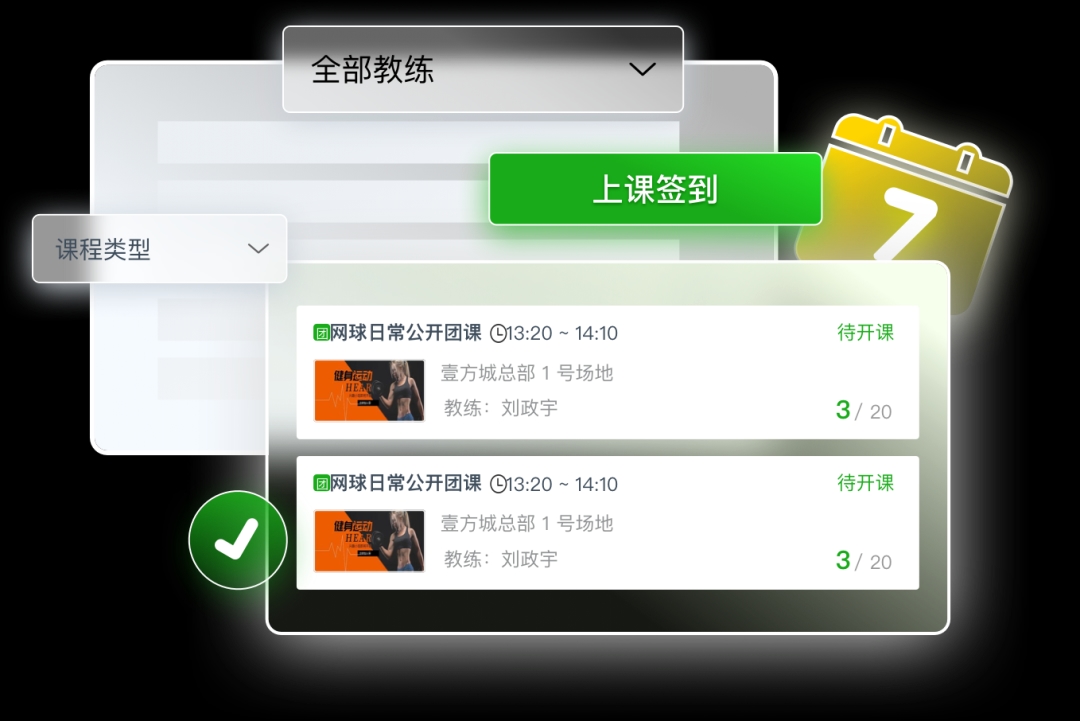Expand the 课程类型 dropdown chevron
This screenshot has height=721, width=1080.
point(258,249)
